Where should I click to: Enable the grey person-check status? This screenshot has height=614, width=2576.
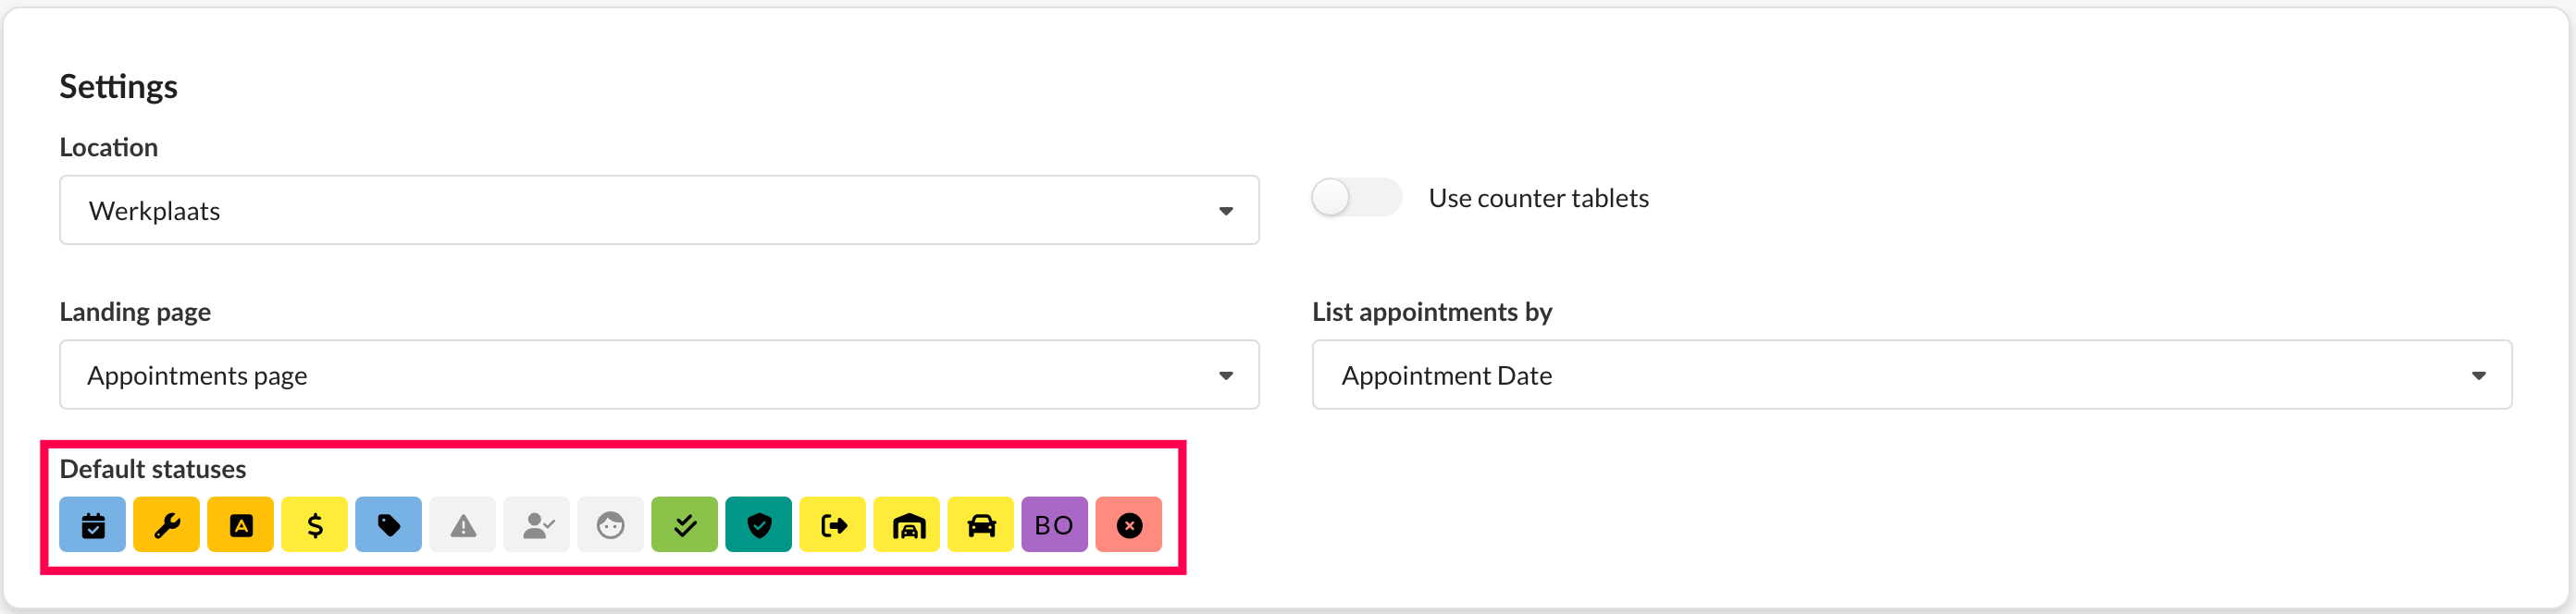(537, 525)
